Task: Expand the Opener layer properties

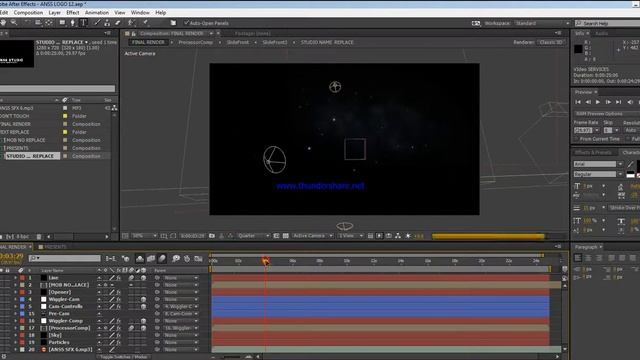Action: click(16, 292)
